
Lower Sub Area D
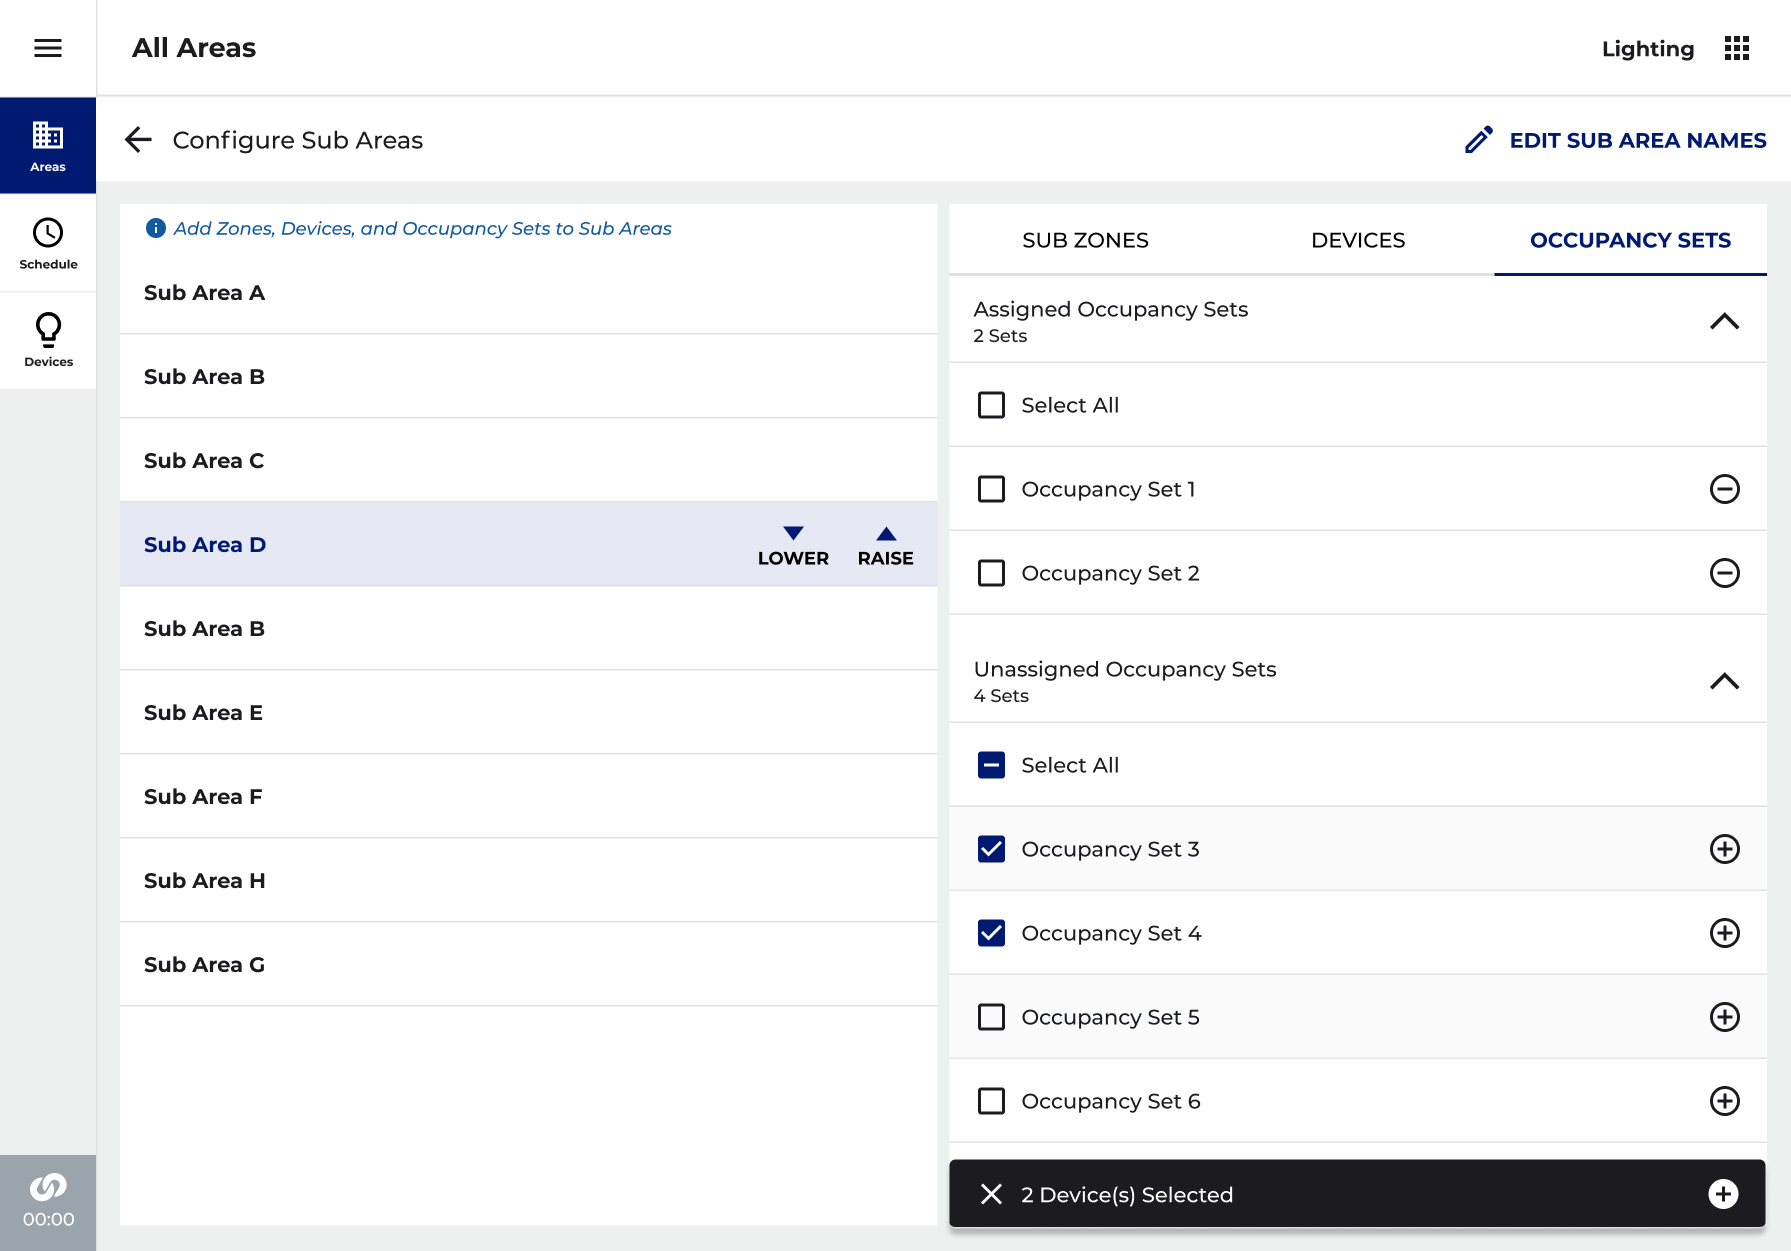pyautogui.click(x=793, y=546)
